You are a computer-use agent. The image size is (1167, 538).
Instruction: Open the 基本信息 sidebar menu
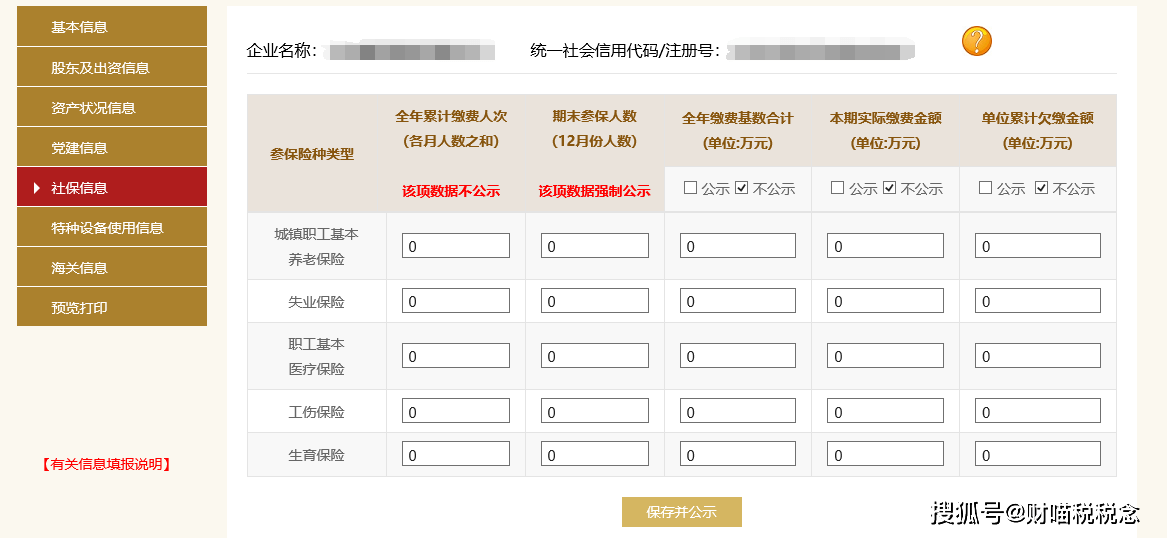click(112, 27)
